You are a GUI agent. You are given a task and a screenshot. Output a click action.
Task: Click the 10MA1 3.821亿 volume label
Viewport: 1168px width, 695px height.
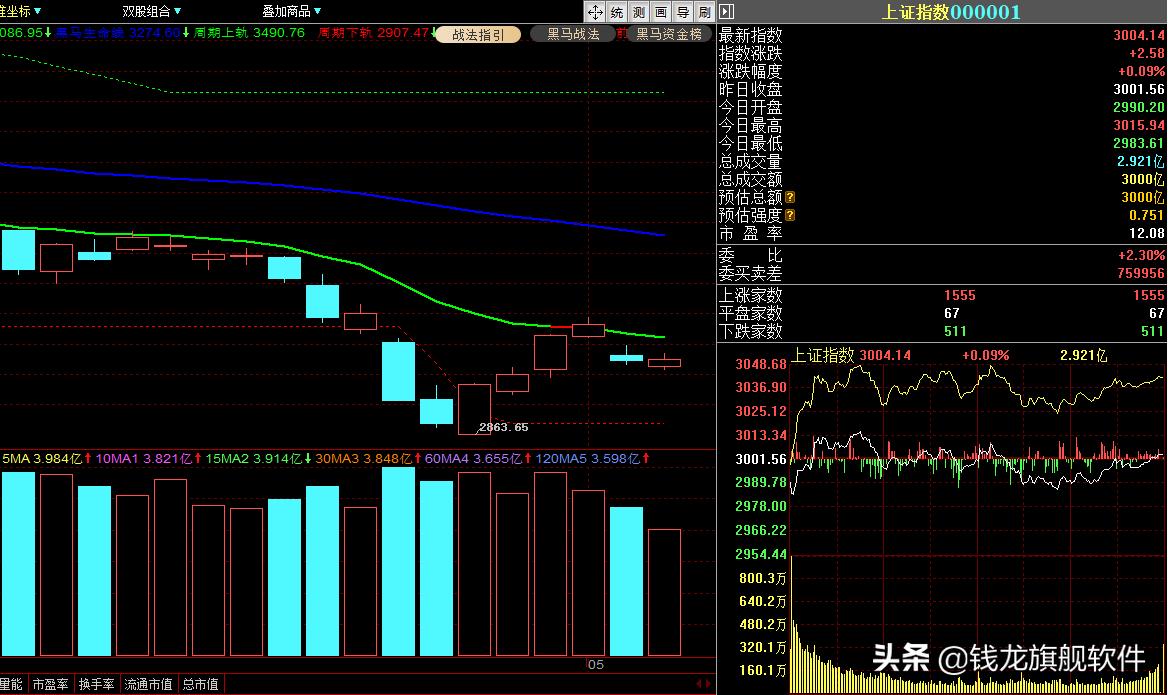pyautogui.click(x=144, y=459)
